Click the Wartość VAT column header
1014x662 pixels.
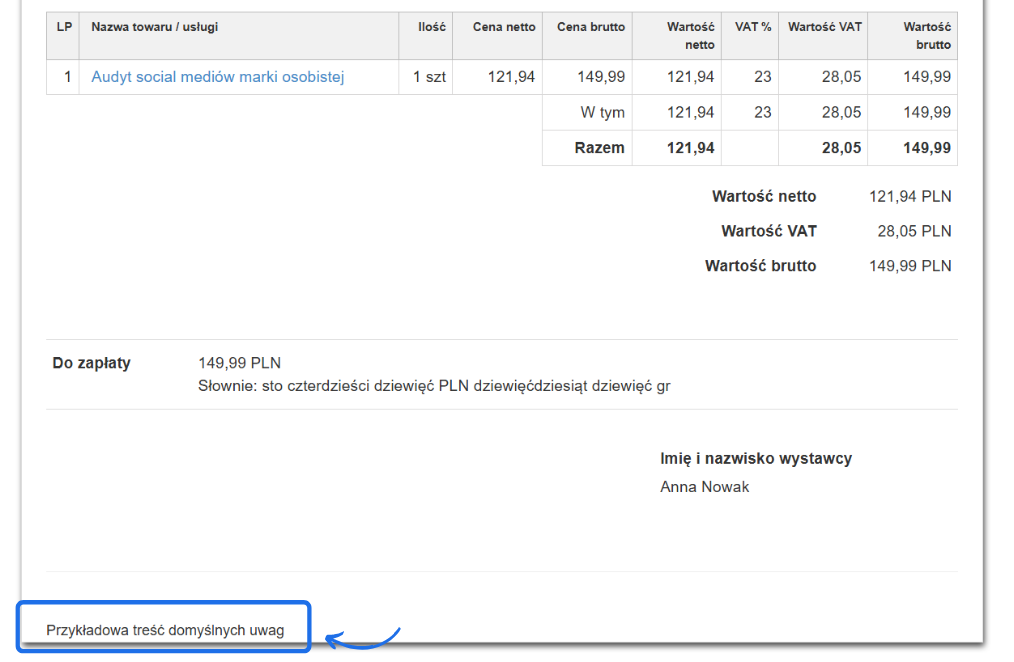[x=824, y=27]
